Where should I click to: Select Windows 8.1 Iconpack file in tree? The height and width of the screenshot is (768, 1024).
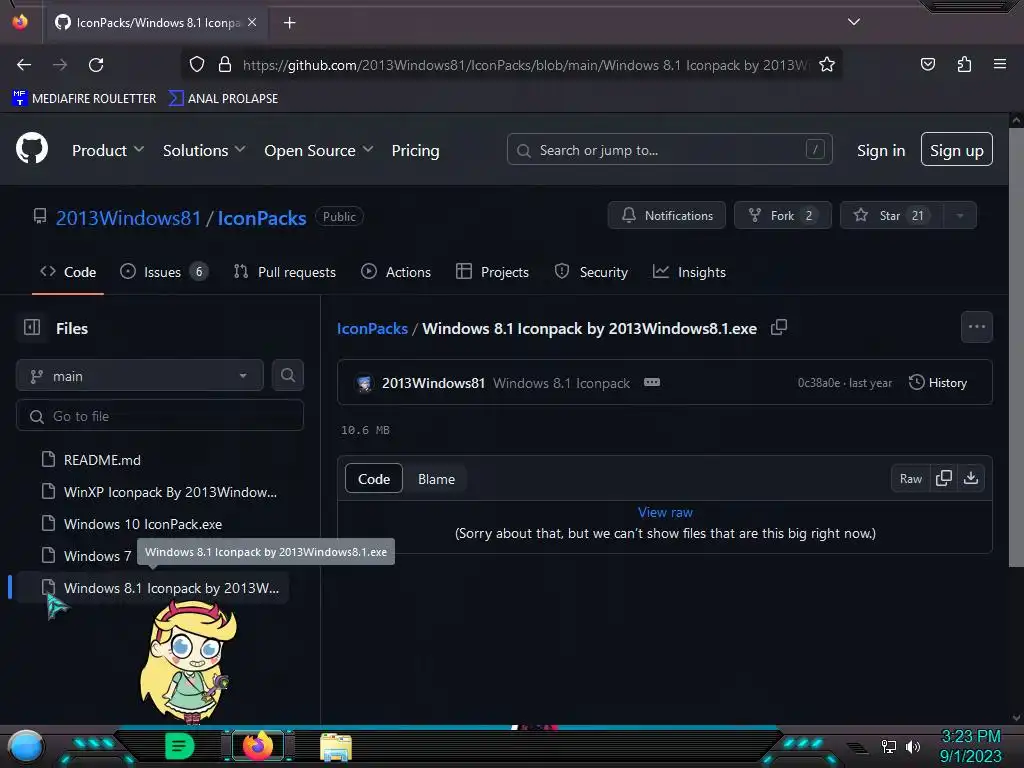(x=153, y=588)
